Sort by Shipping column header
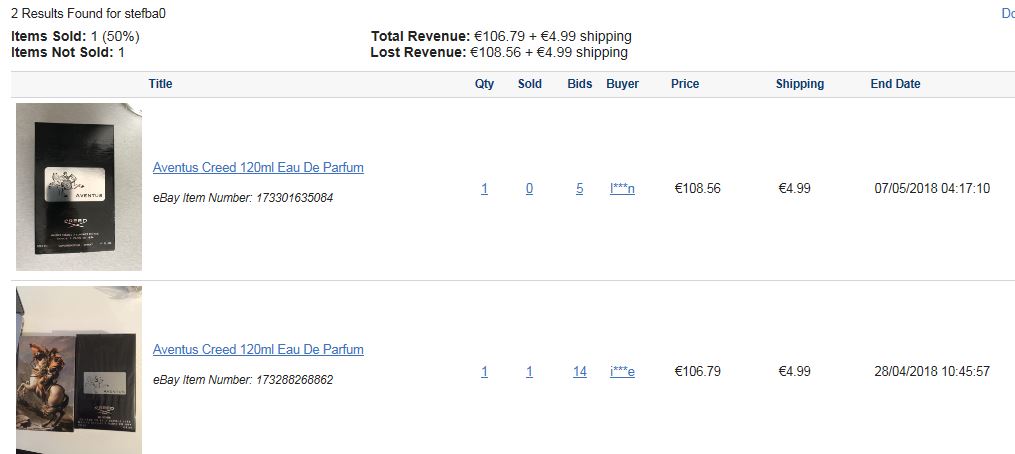Screen dimensions: 1015x454 (799, 84)
